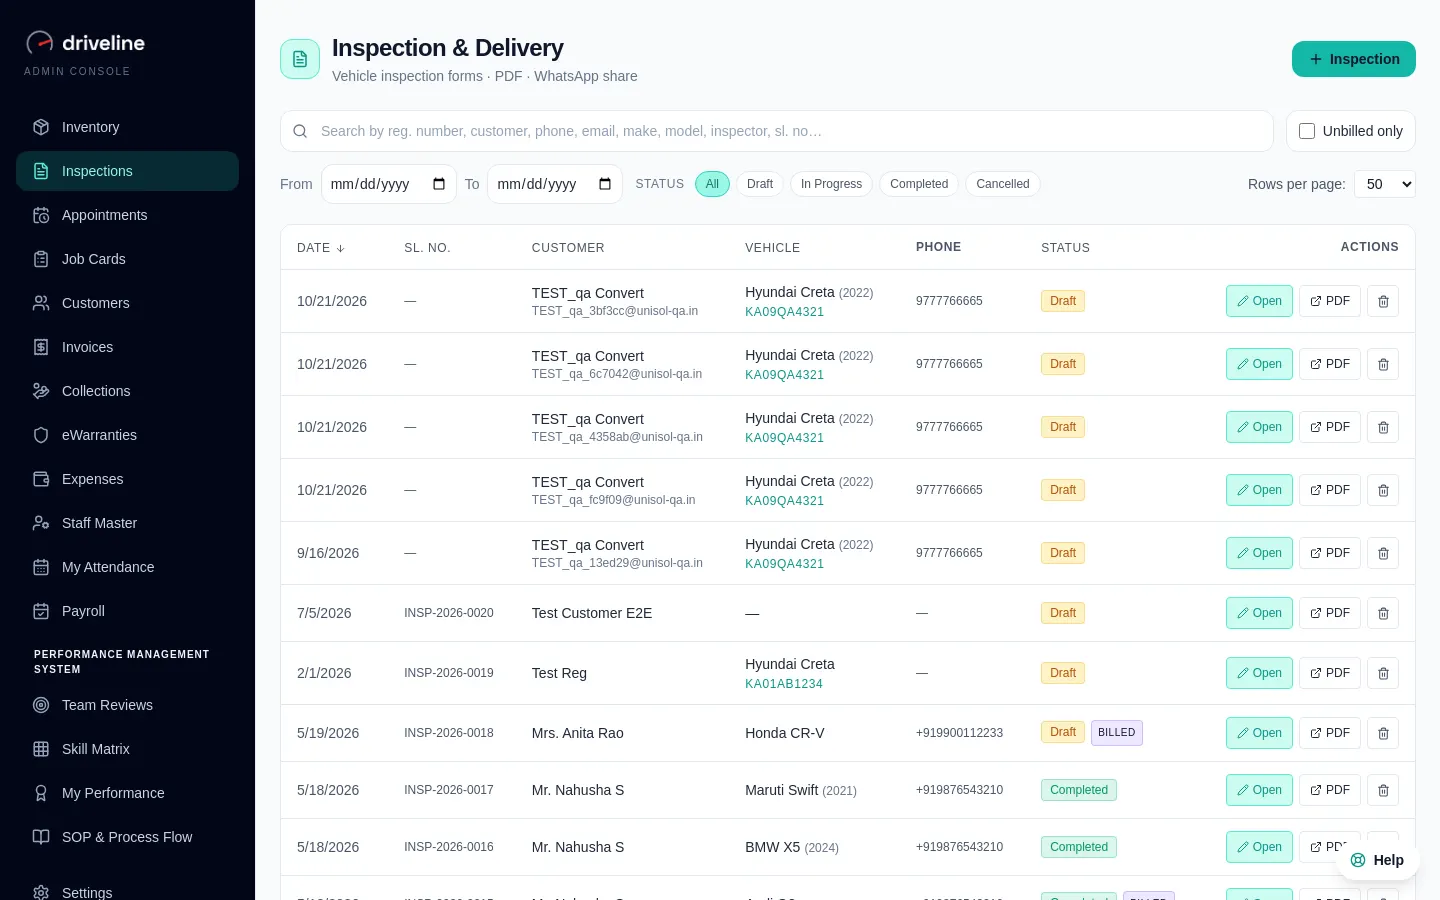Go to Expenses page
Image resolution: width=1440 pixels, height=900 pixels.
pos(127,479)
